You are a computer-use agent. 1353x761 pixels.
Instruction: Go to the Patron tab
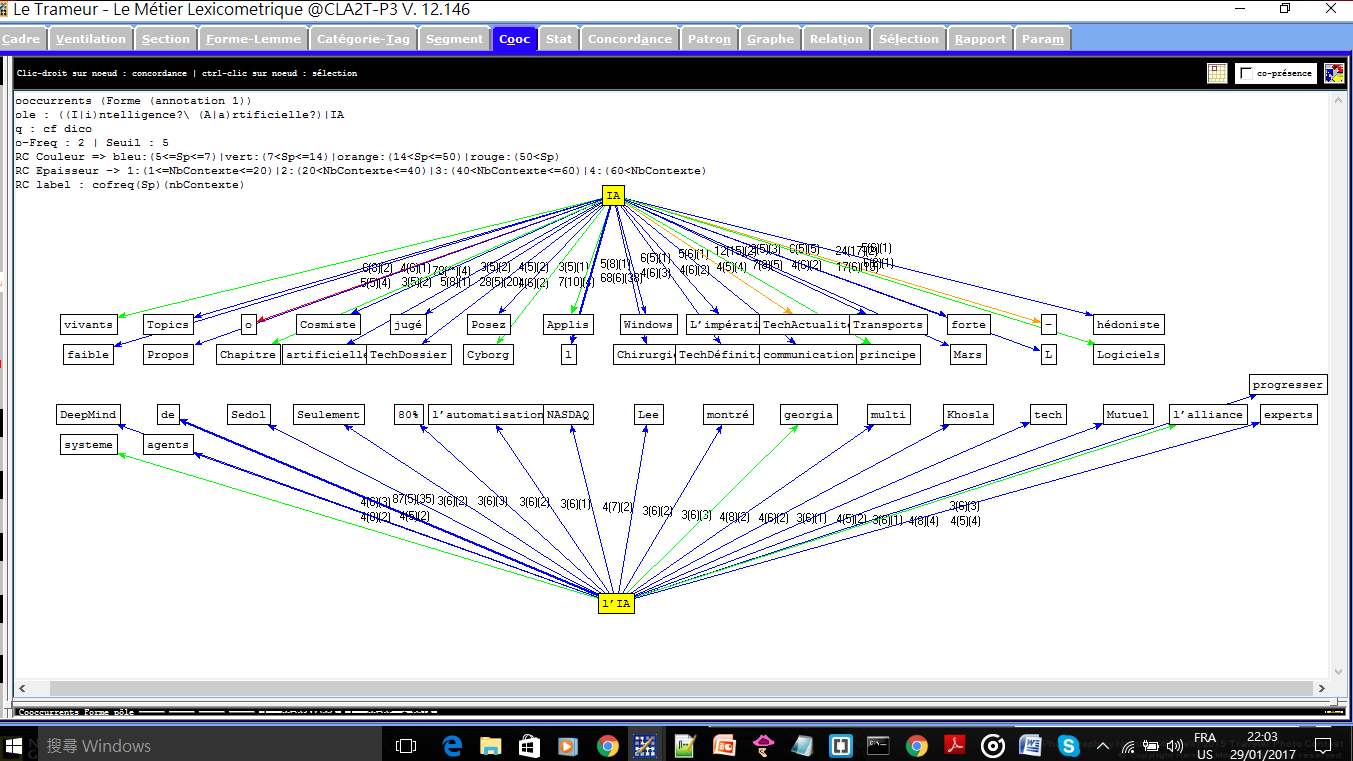710,39
